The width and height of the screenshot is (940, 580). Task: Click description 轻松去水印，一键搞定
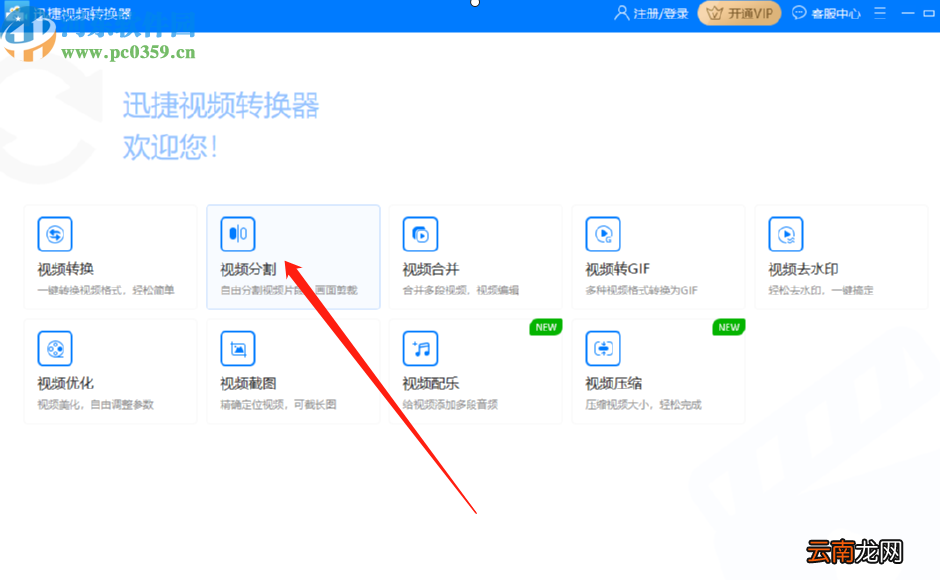821,290
